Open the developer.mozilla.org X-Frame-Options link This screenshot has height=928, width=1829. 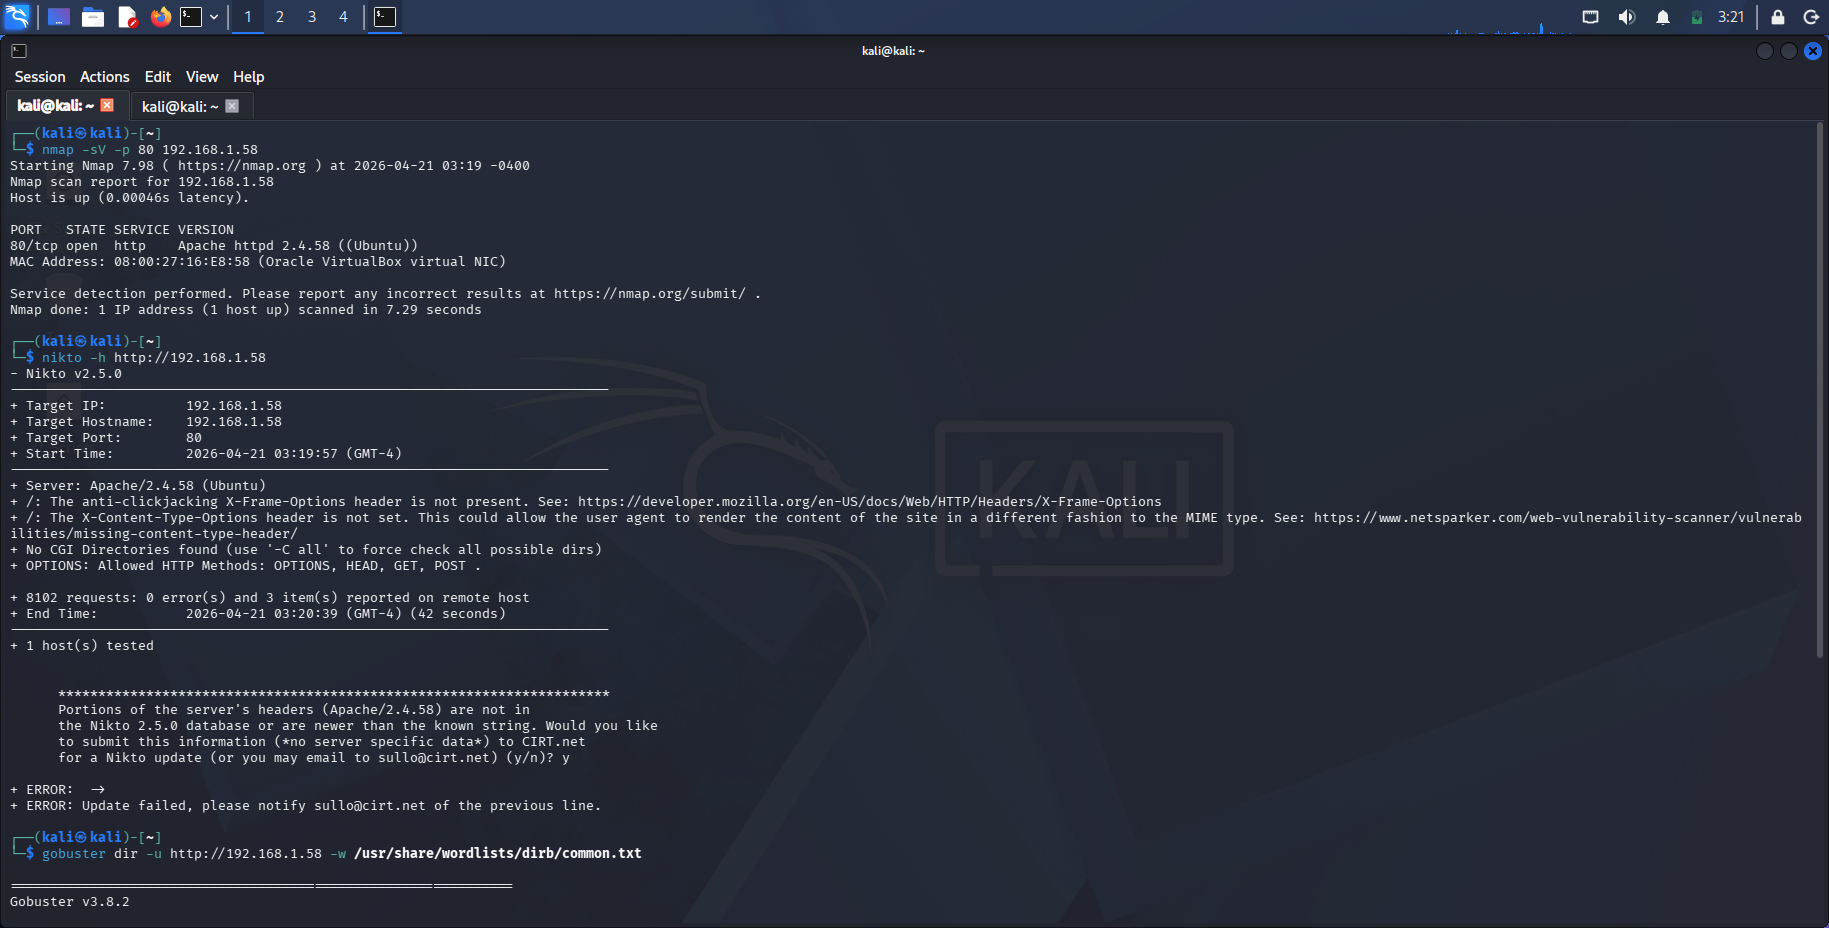click(870, 502)
